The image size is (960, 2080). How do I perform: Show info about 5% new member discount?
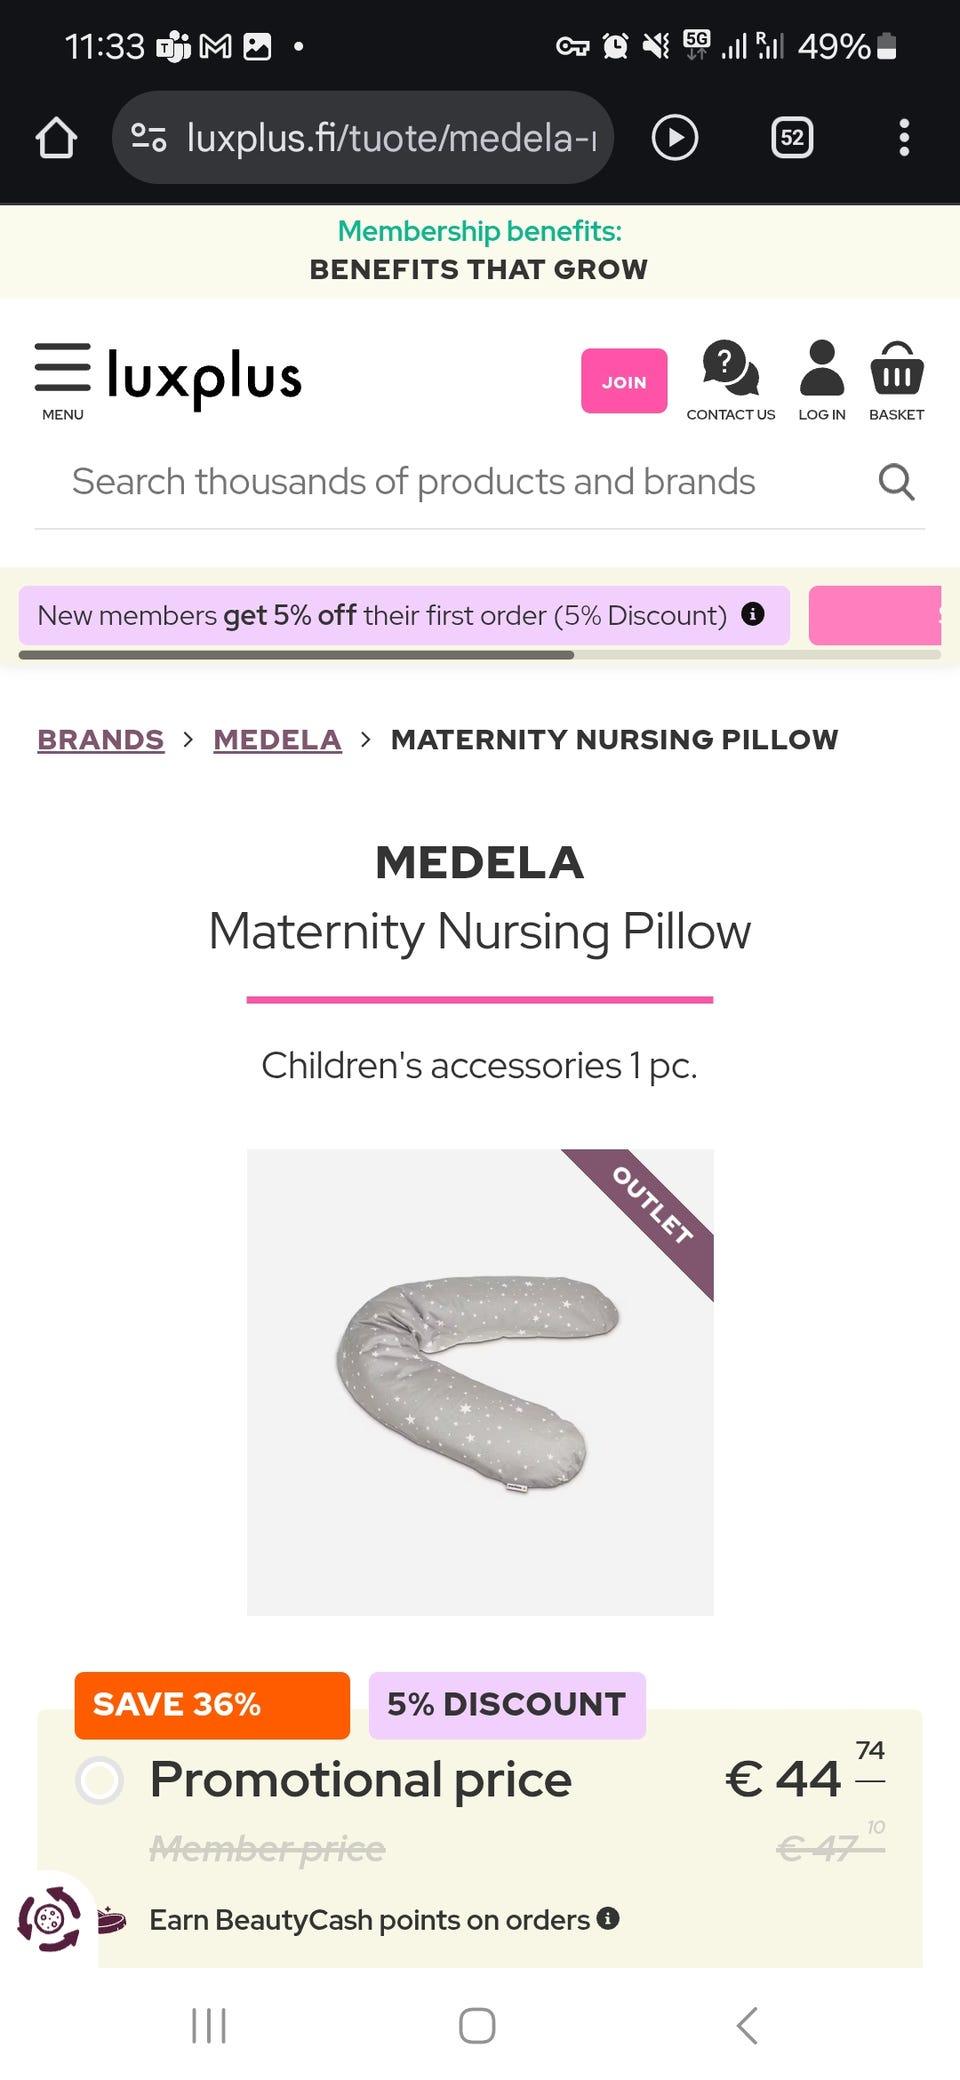point(753,614)
